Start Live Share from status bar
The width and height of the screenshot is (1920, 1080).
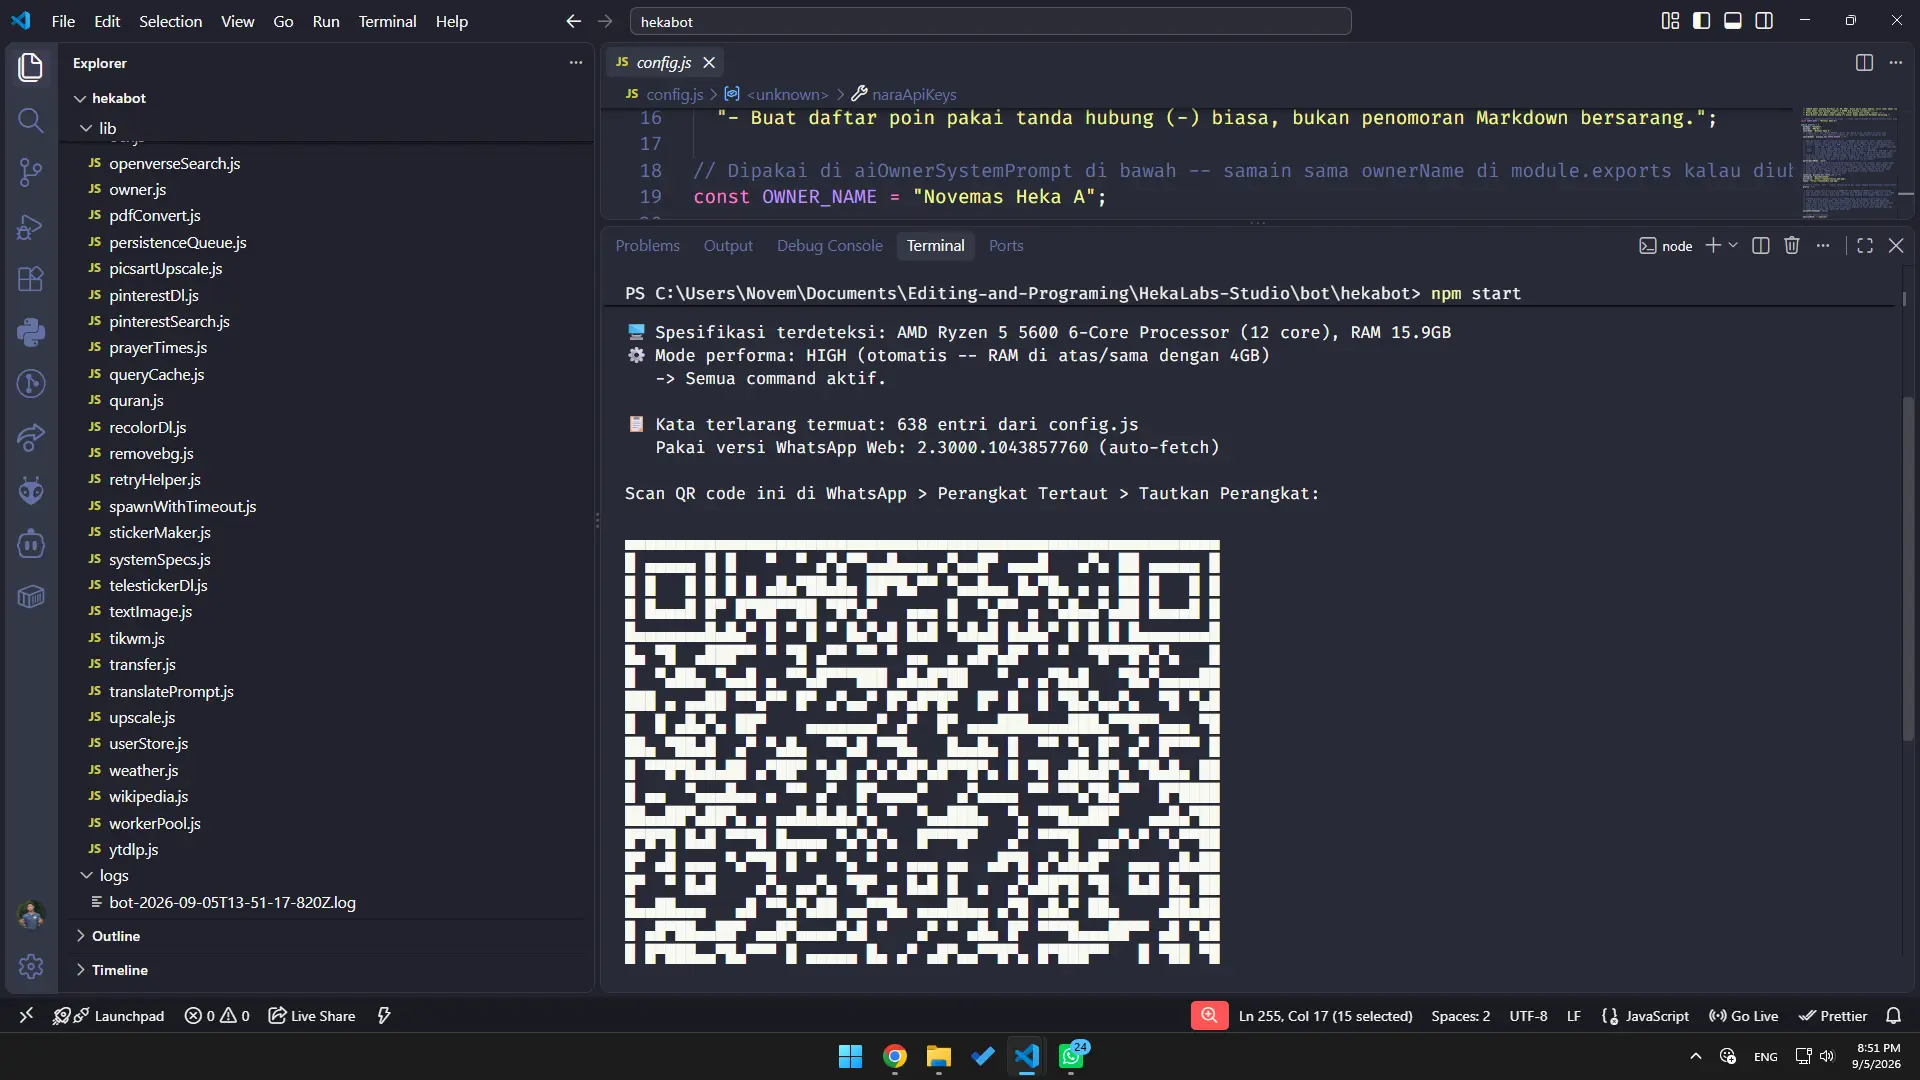[x=312, y=1015]
